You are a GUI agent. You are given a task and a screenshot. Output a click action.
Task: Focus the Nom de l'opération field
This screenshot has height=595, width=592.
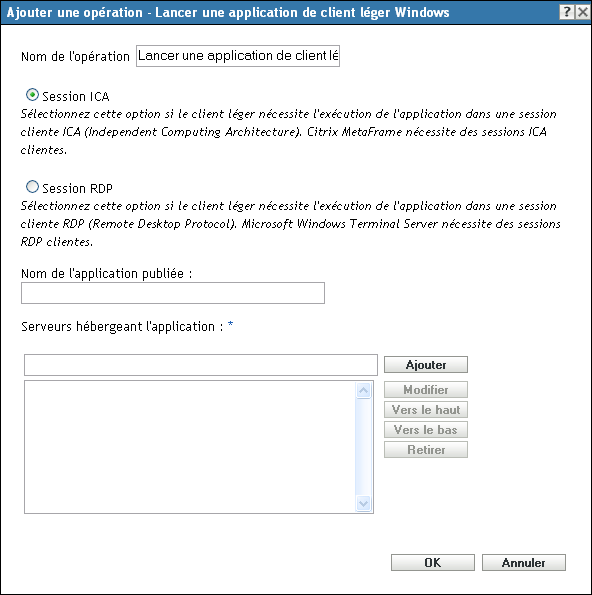238,56
